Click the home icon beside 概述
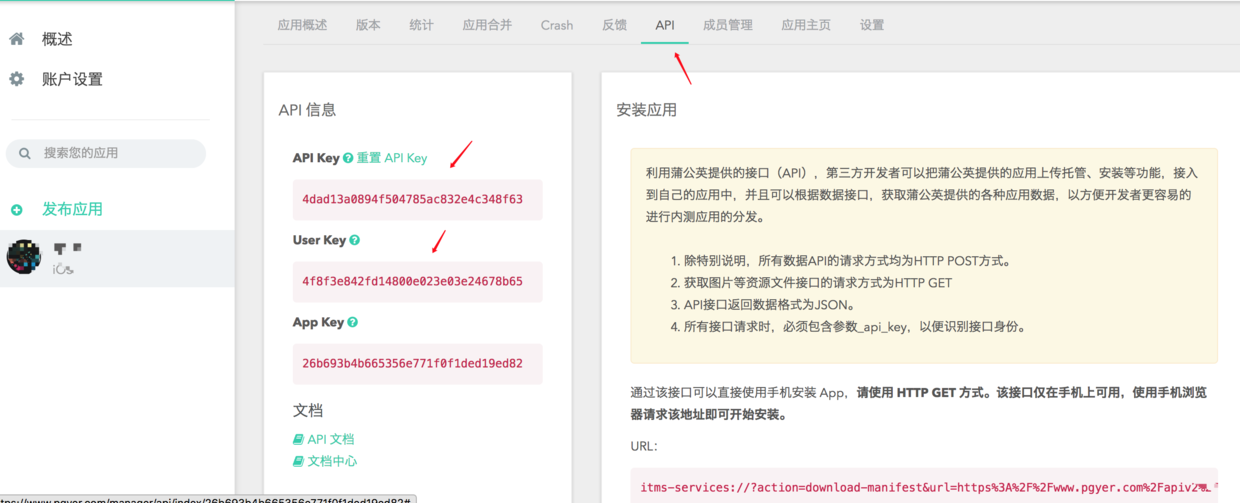 click(16, 39)
